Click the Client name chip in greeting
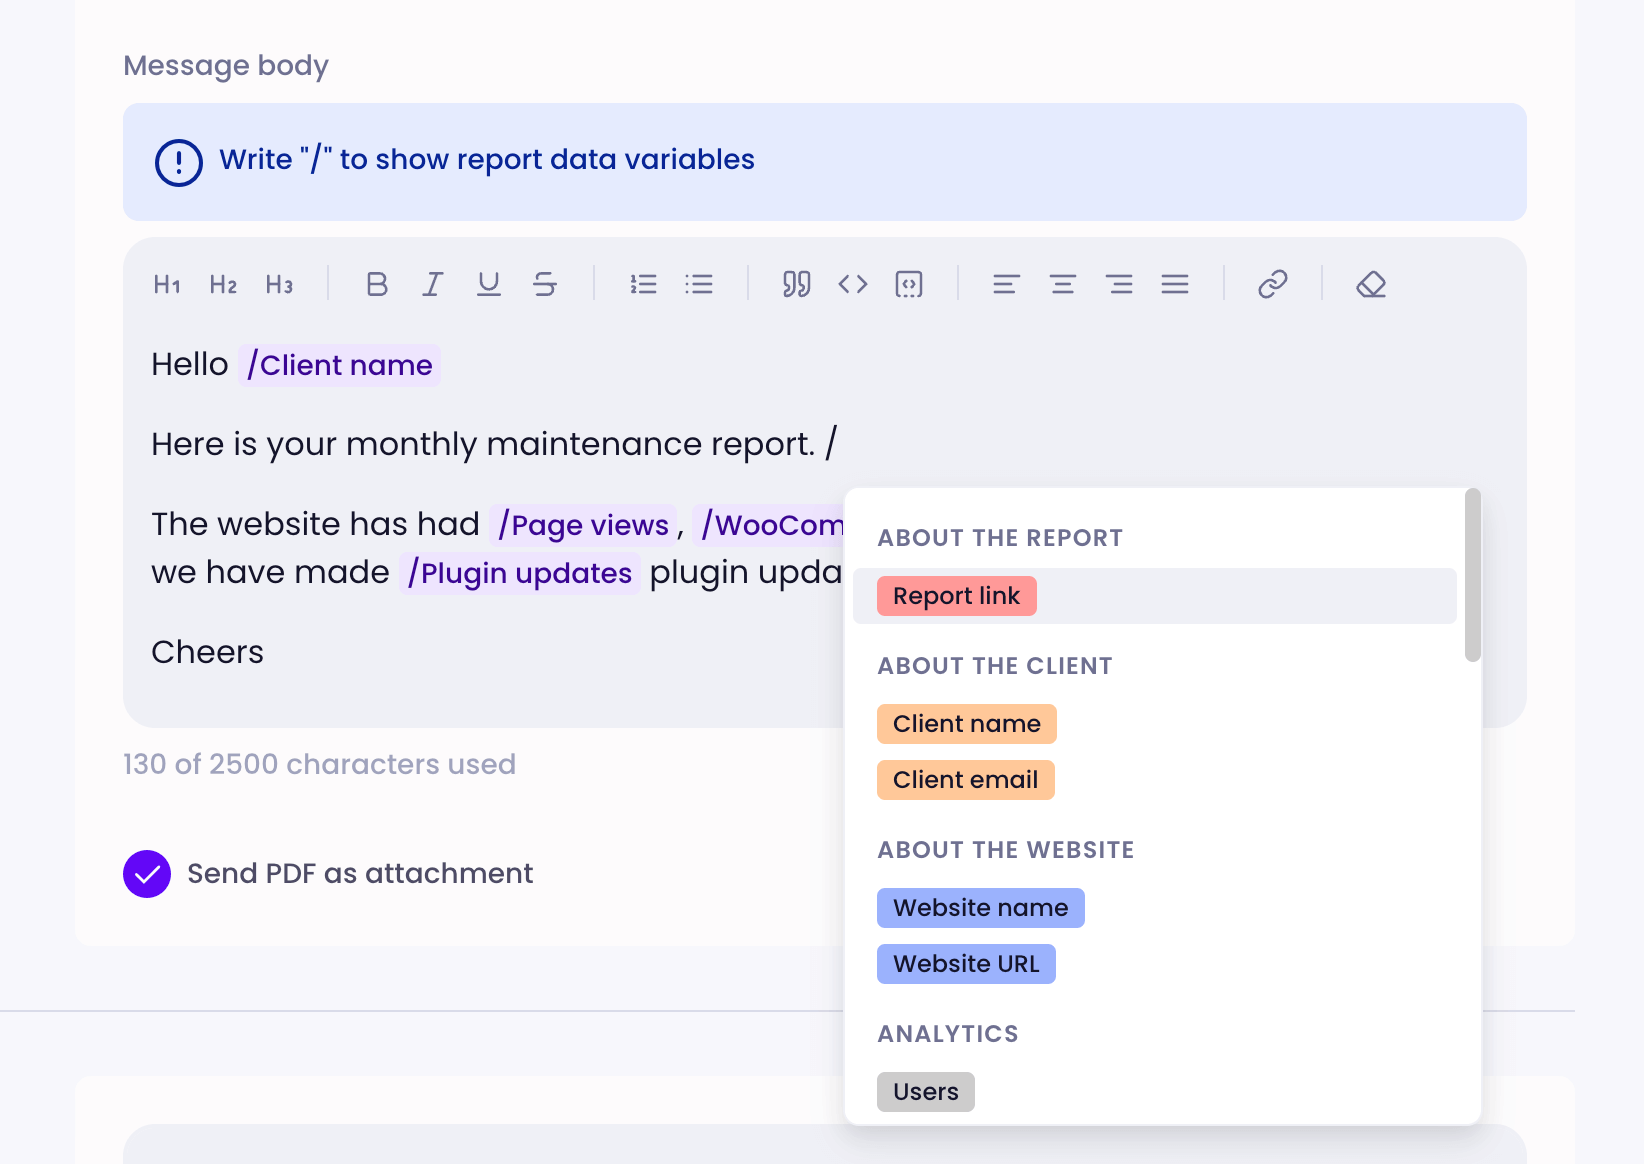The image size is (1644, 1164). [339, 364]
